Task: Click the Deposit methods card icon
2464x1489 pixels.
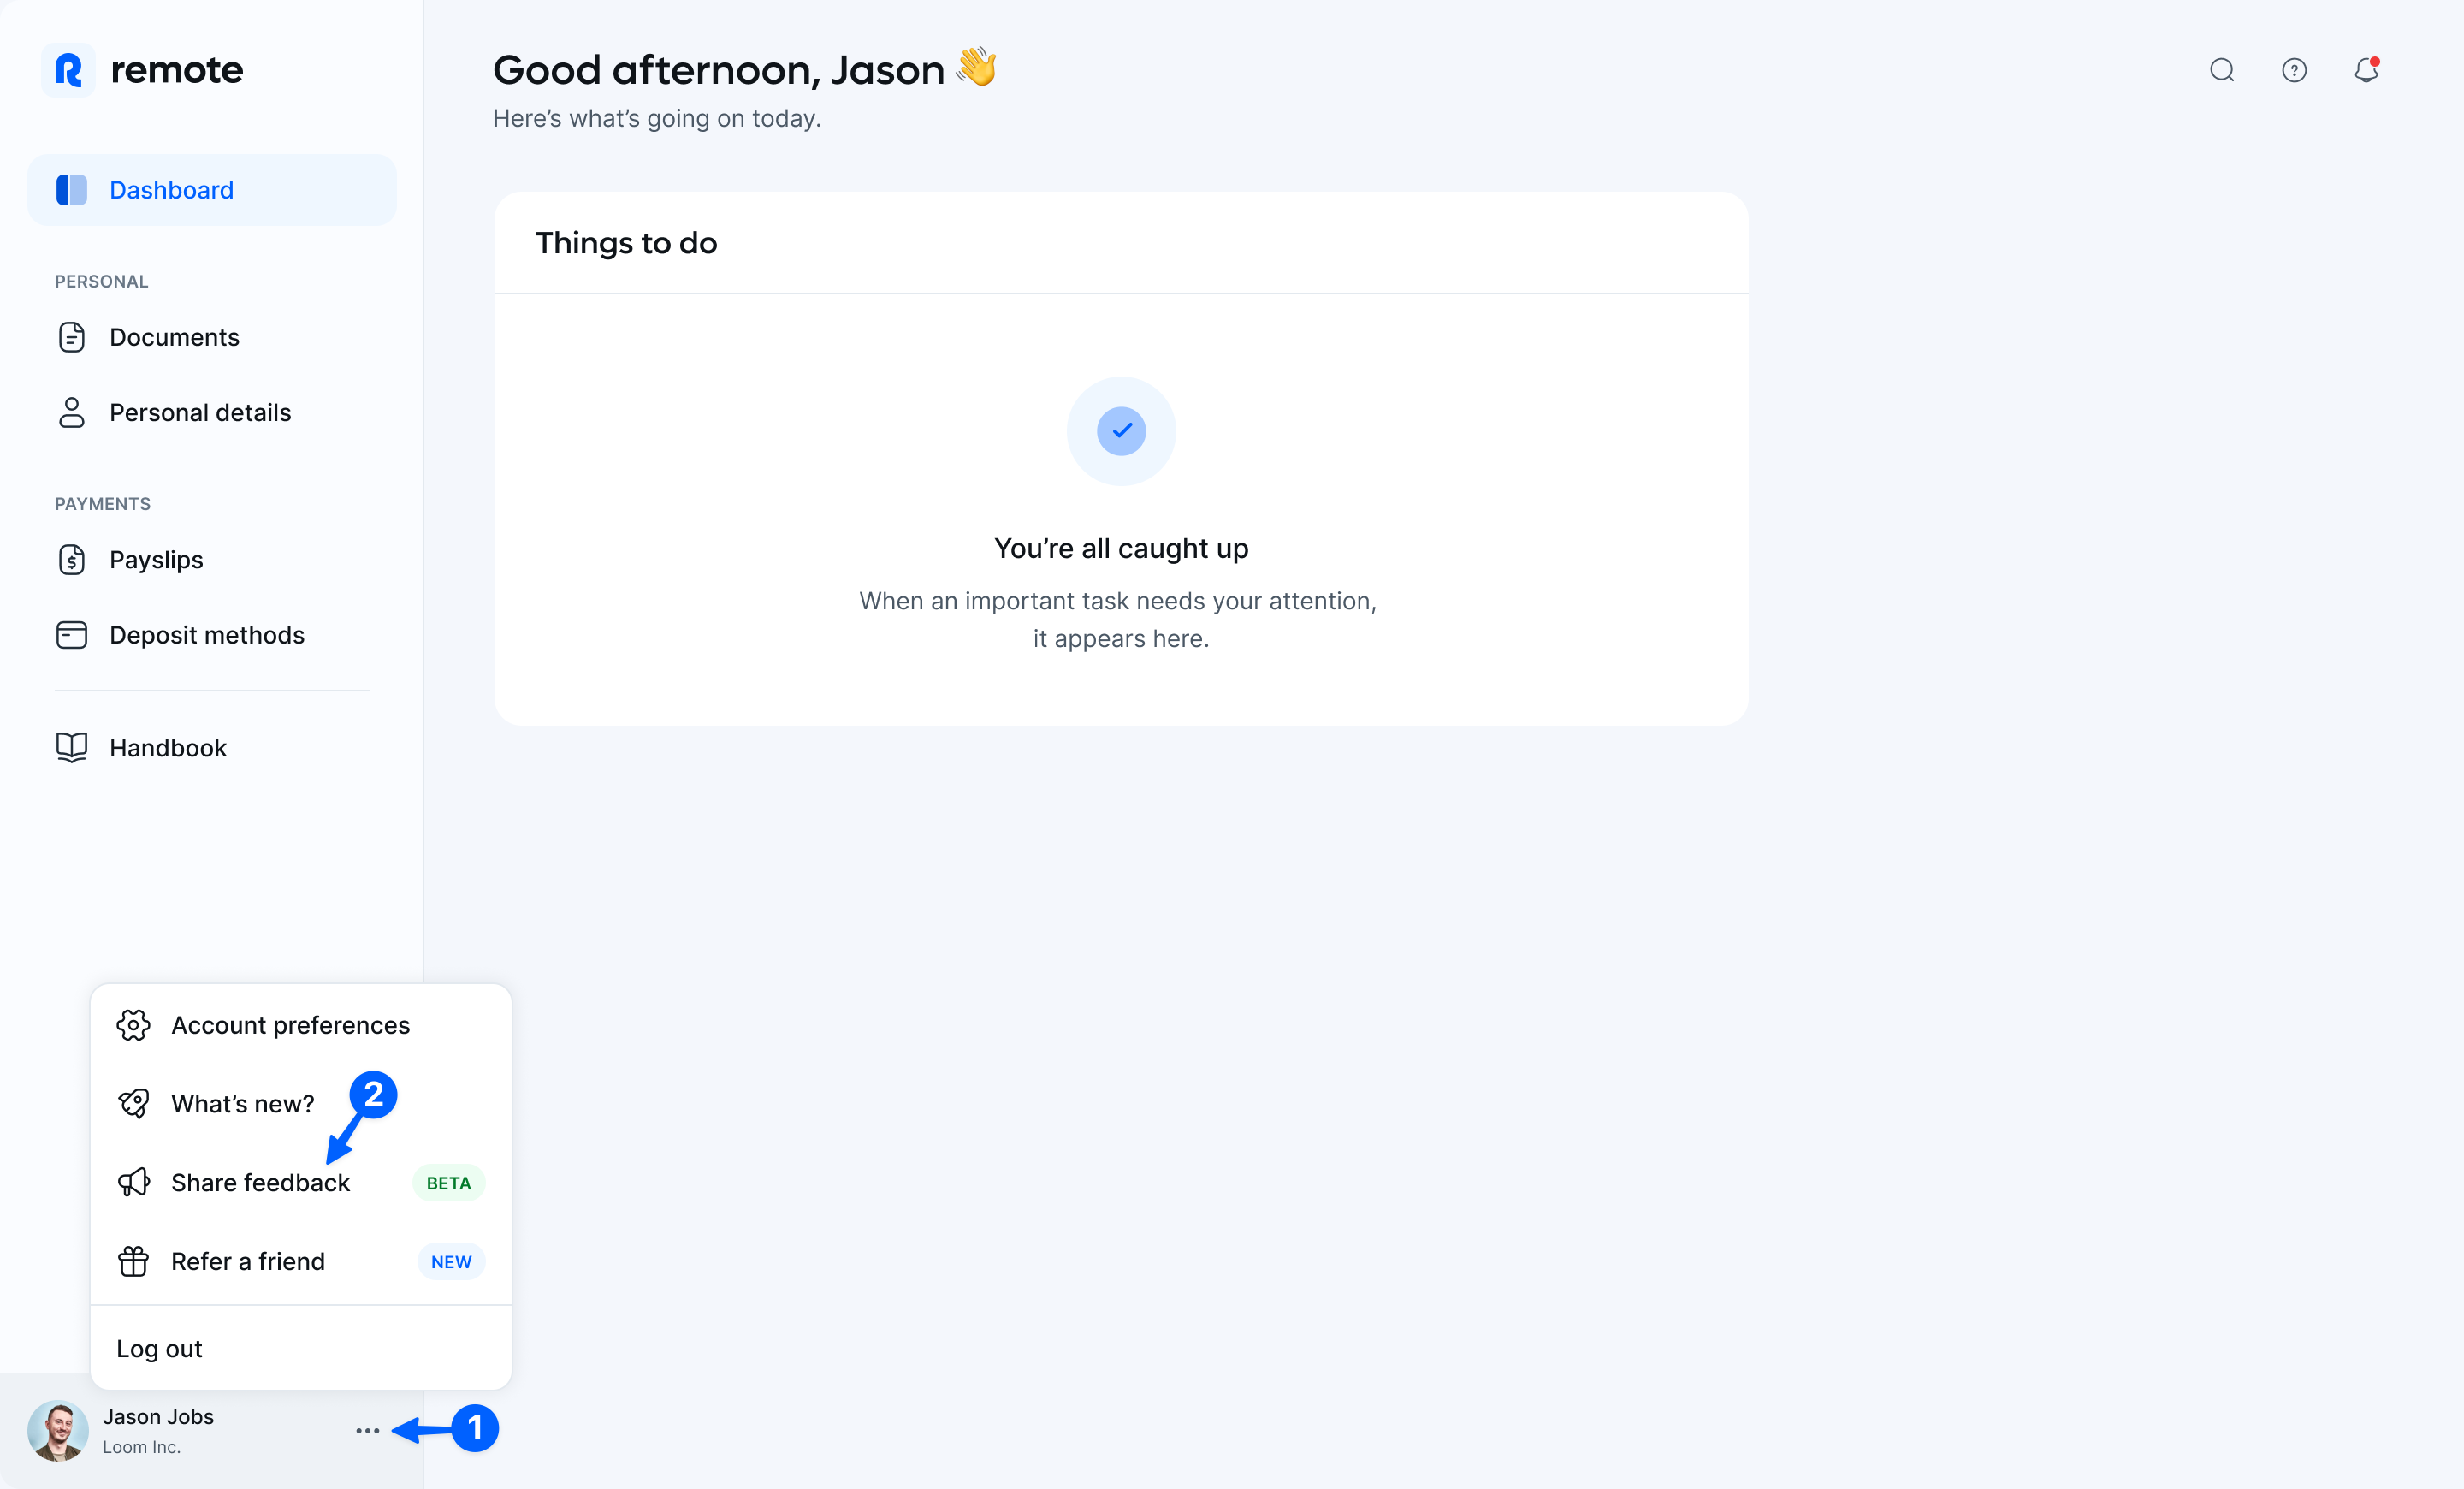Action: 72,635
